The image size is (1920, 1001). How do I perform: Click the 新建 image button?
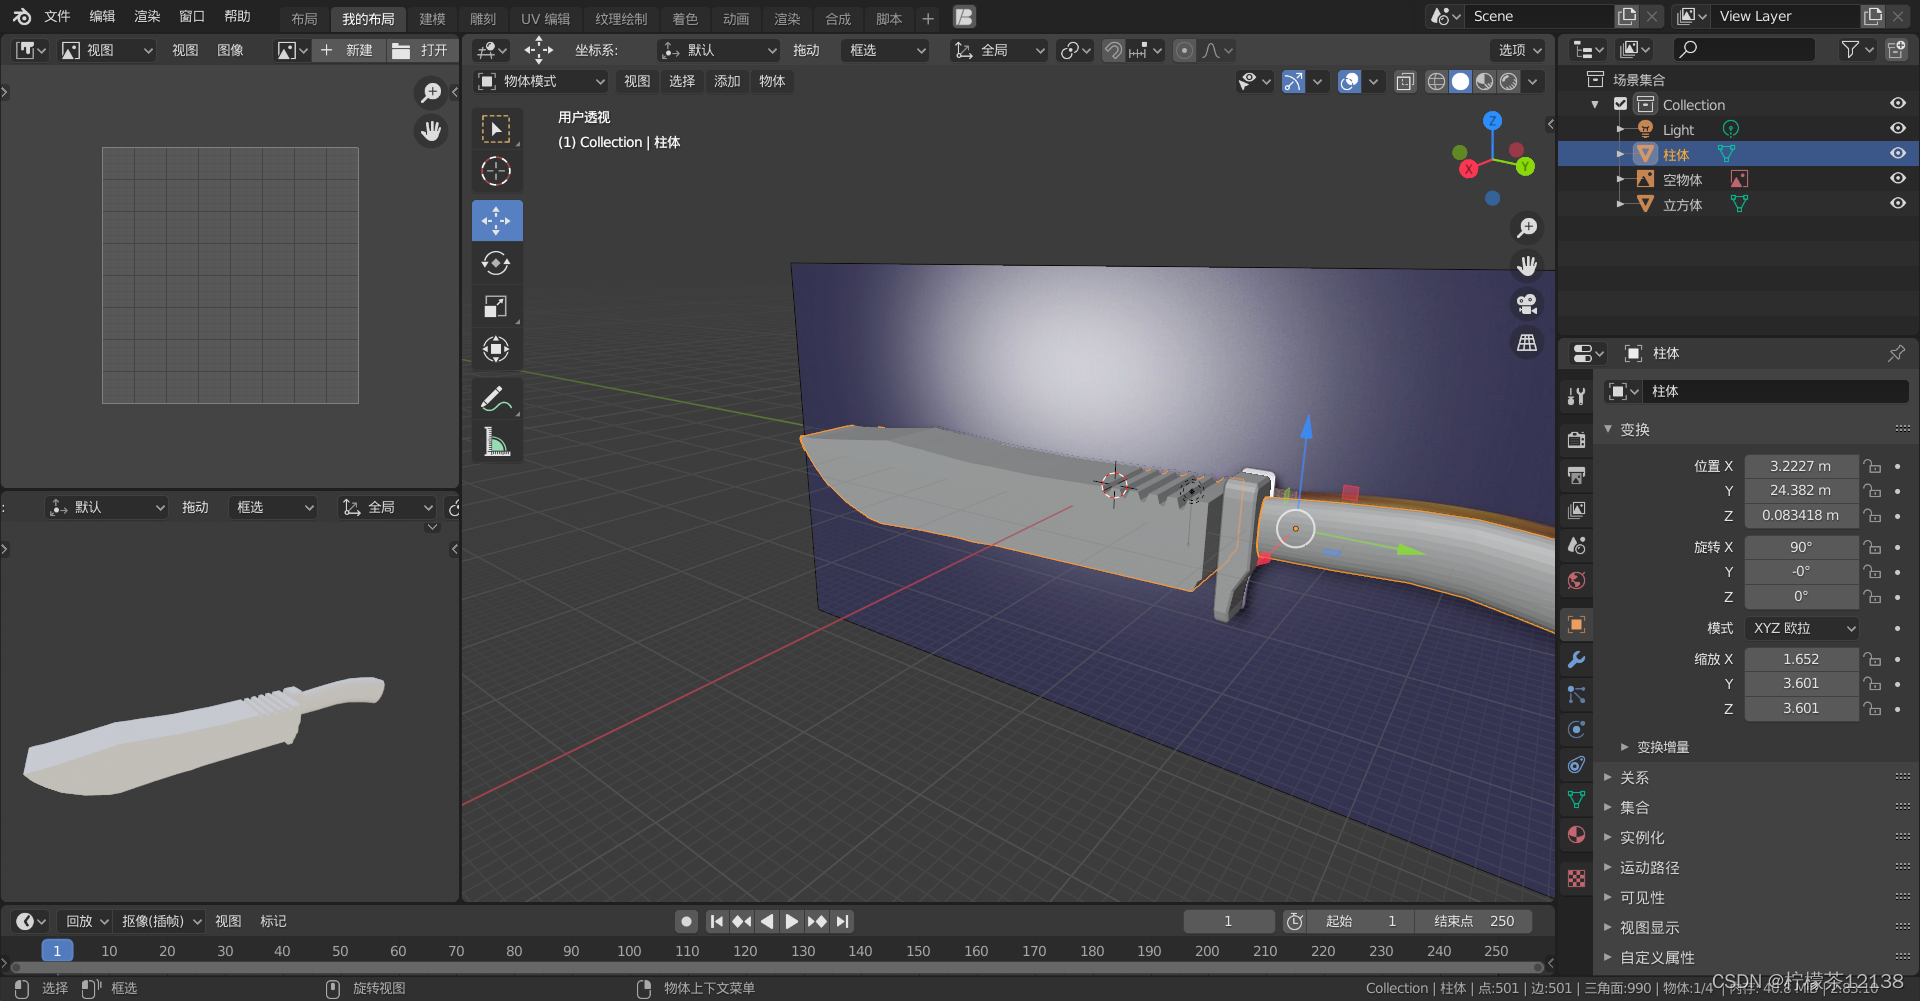point(348,50)
